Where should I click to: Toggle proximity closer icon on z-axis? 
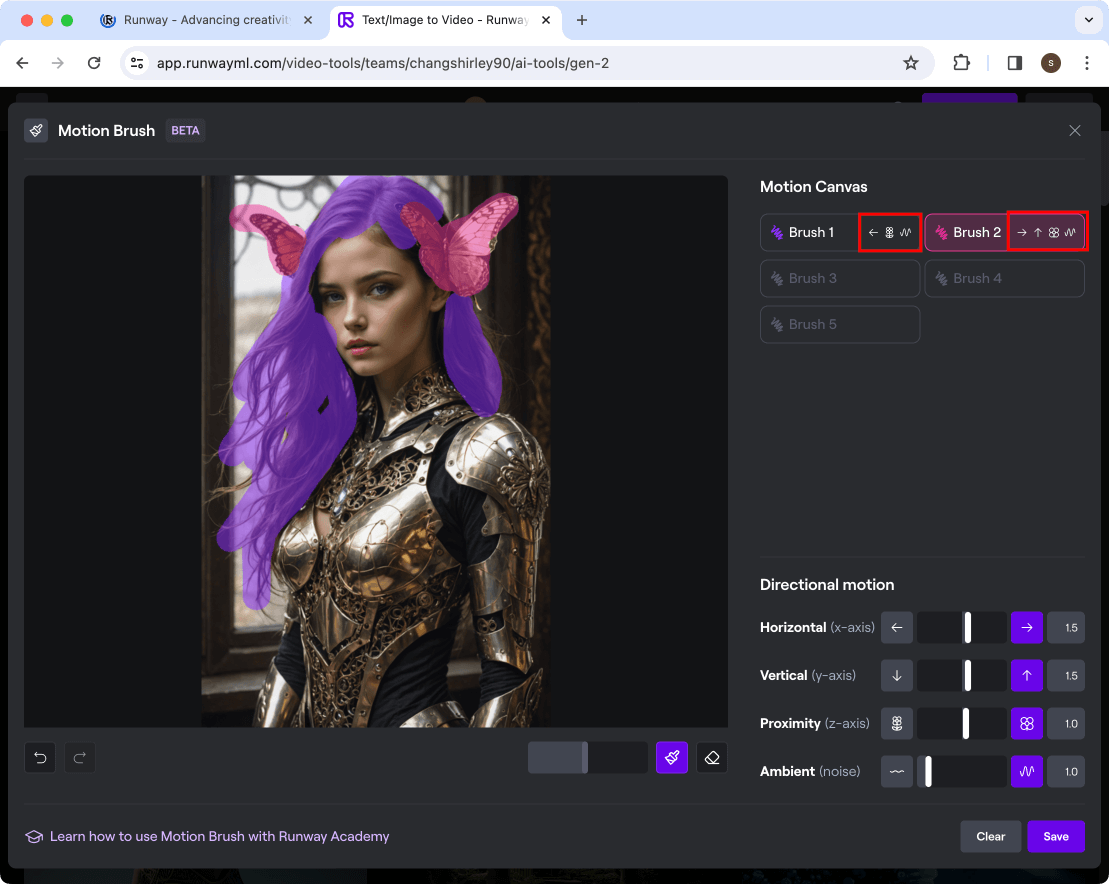coord(1027,724)
